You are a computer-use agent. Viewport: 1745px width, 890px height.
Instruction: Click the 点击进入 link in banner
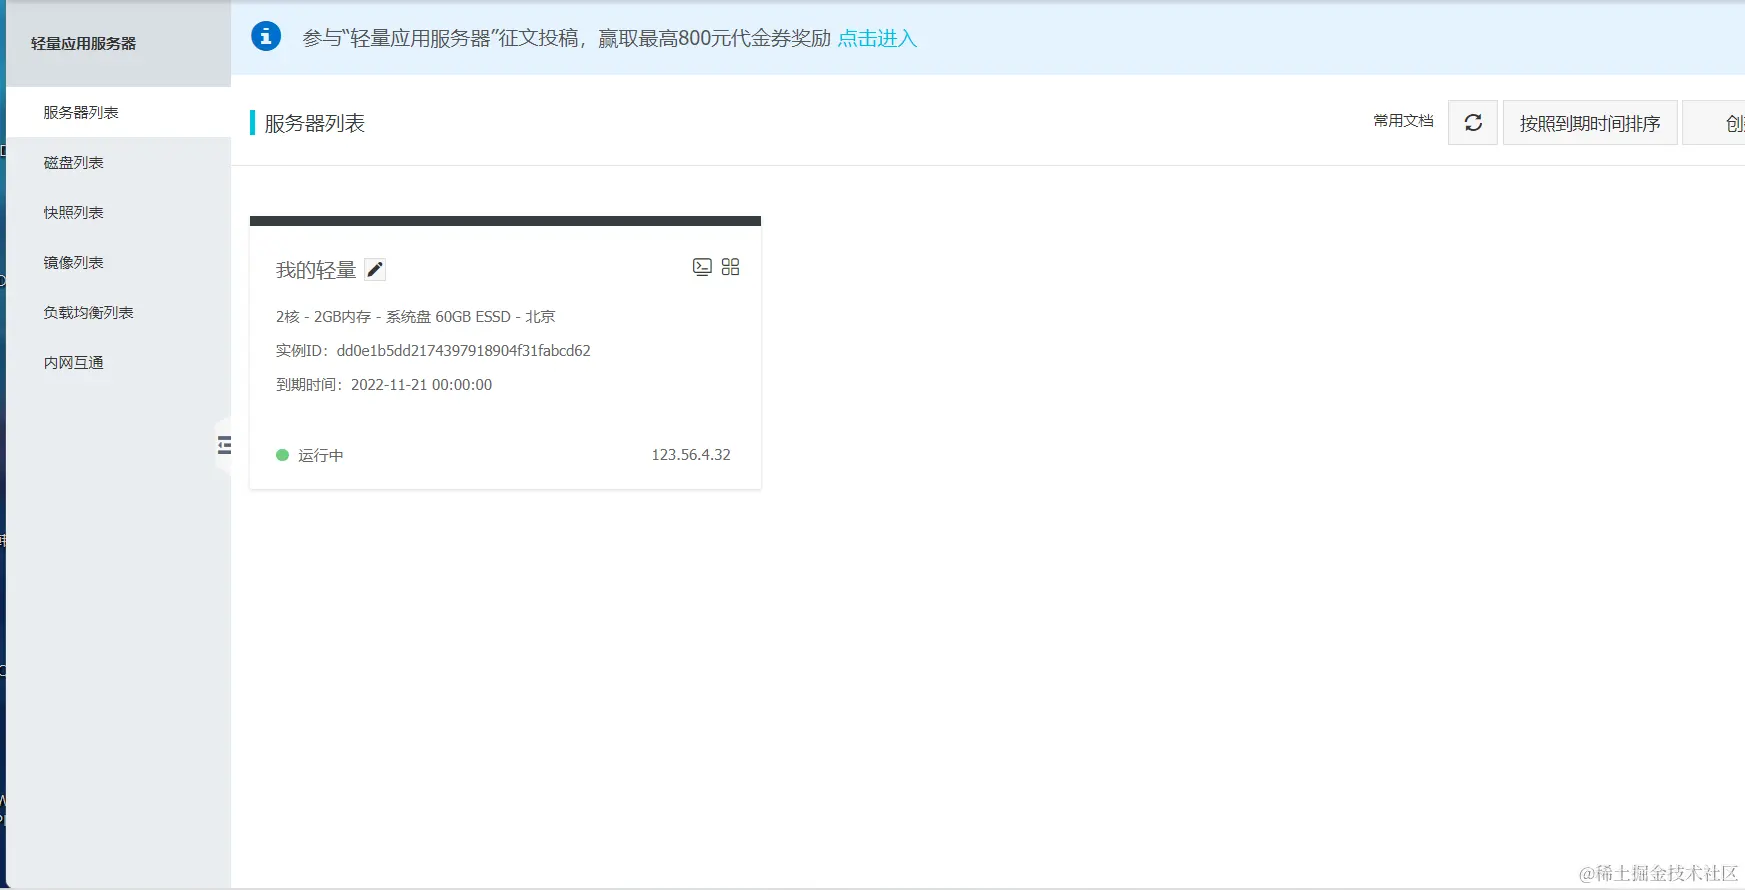point(877,38)
